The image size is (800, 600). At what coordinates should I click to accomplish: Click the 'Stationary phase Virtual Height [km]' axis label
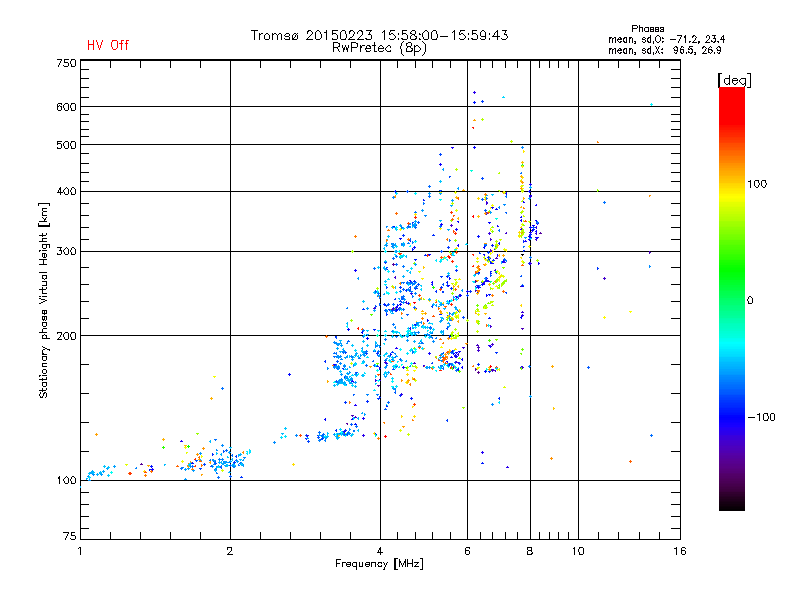coord(44,300)
